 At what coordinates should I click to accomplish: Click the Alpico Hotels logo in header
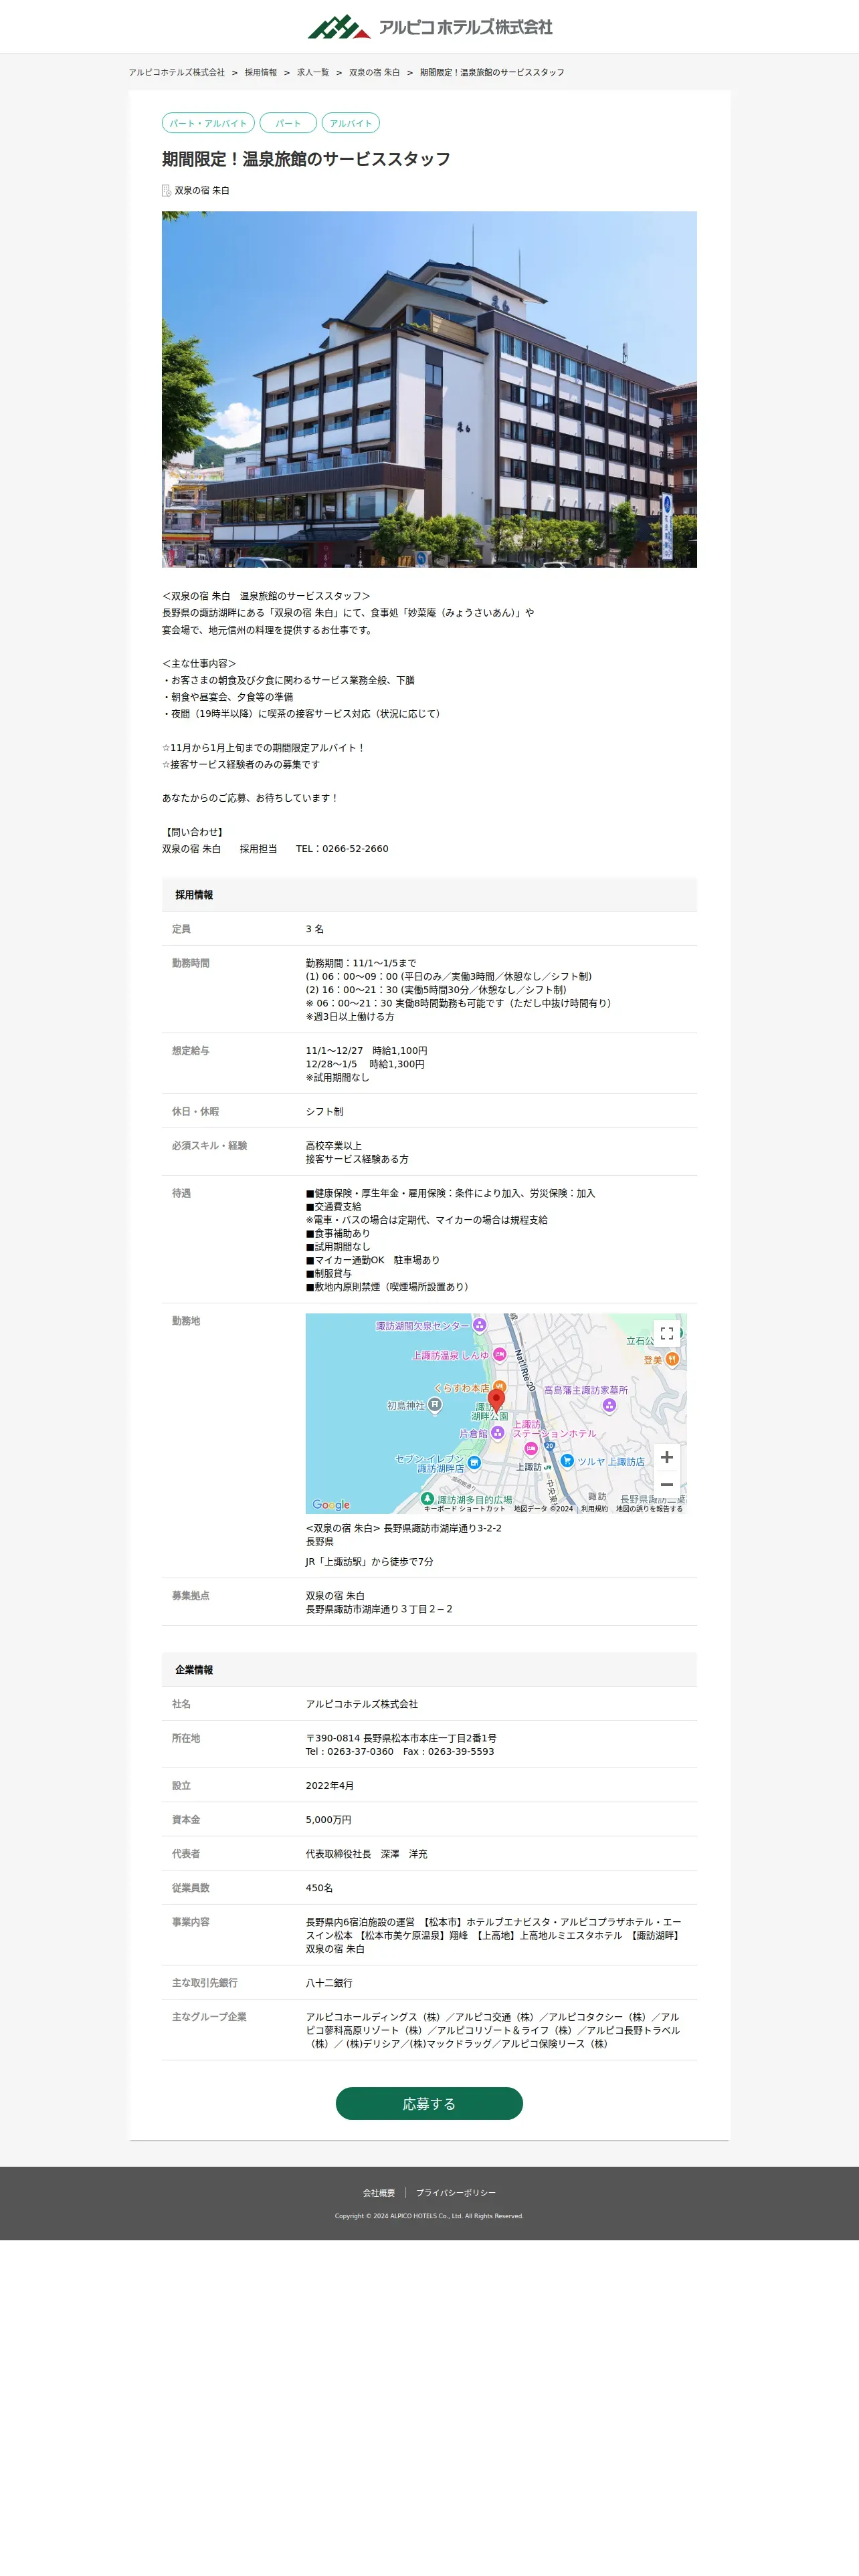(x=429, y=27)
